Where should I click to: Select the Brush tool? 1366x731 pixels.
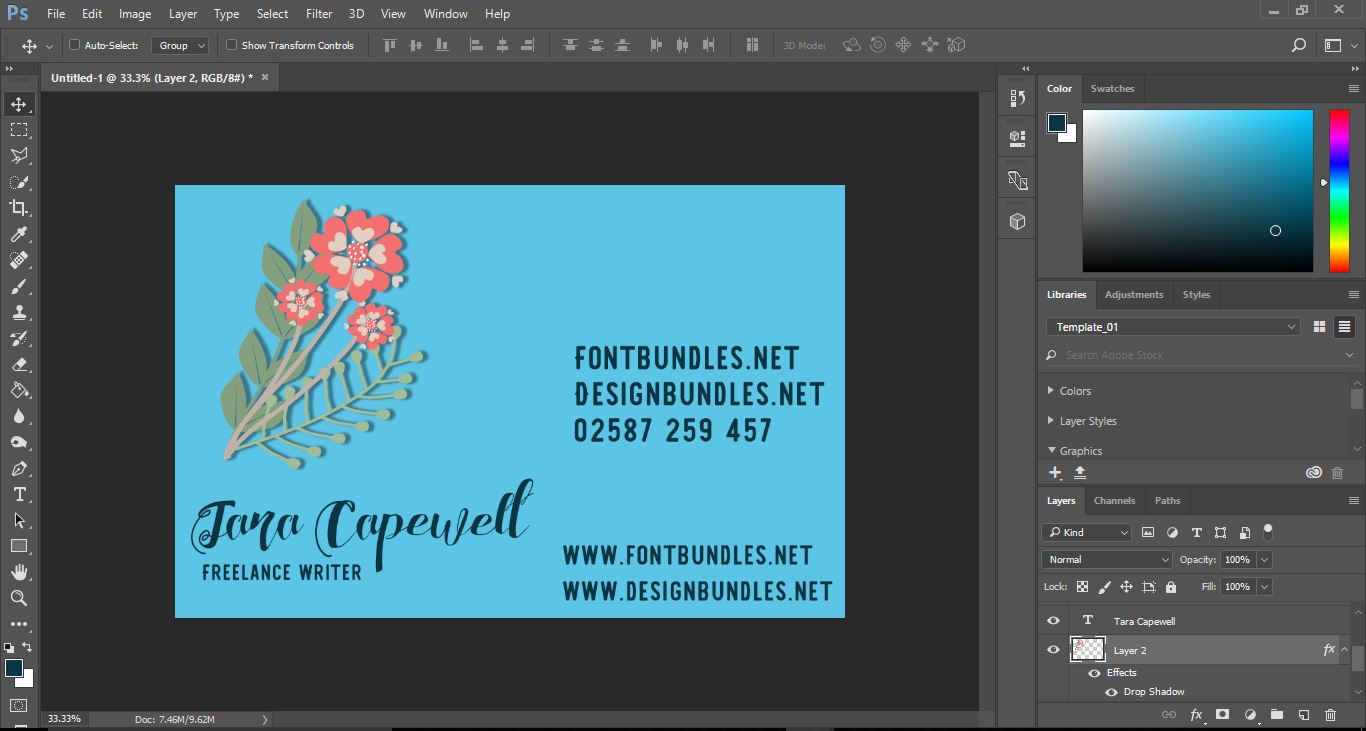tap(19, 286)
